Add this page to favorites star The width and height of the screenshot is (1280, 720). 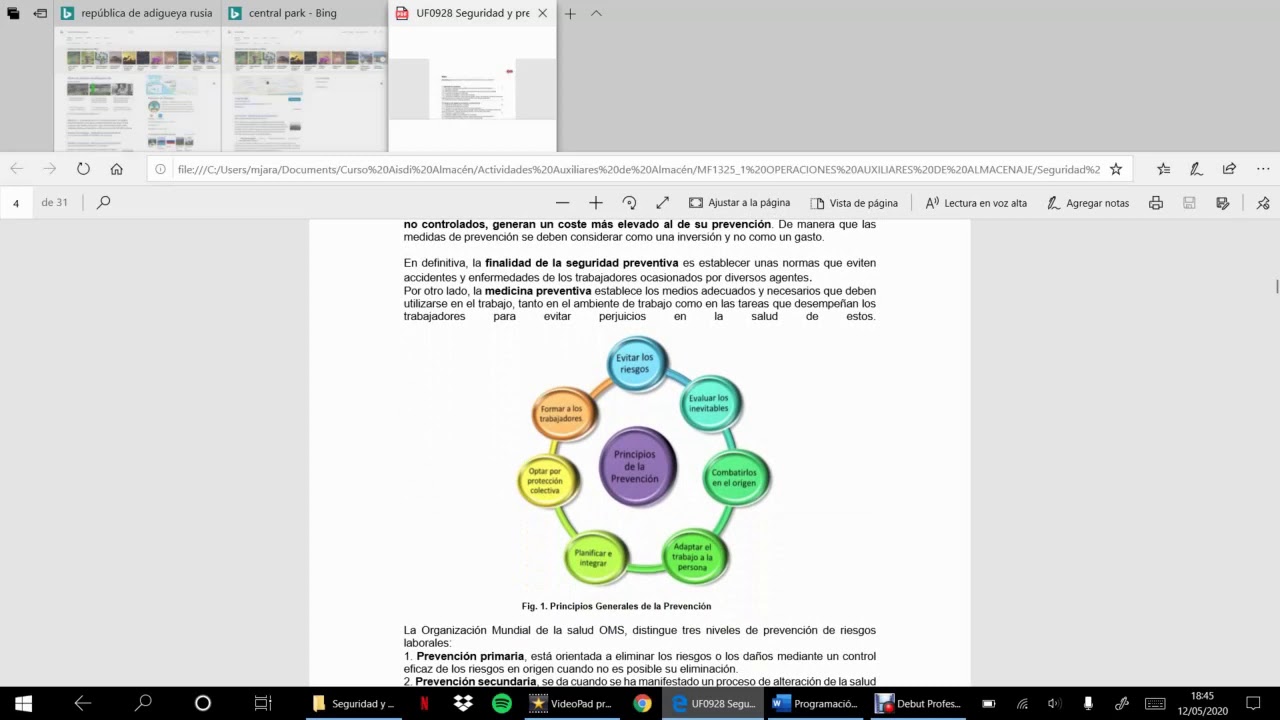(1116, 169)
